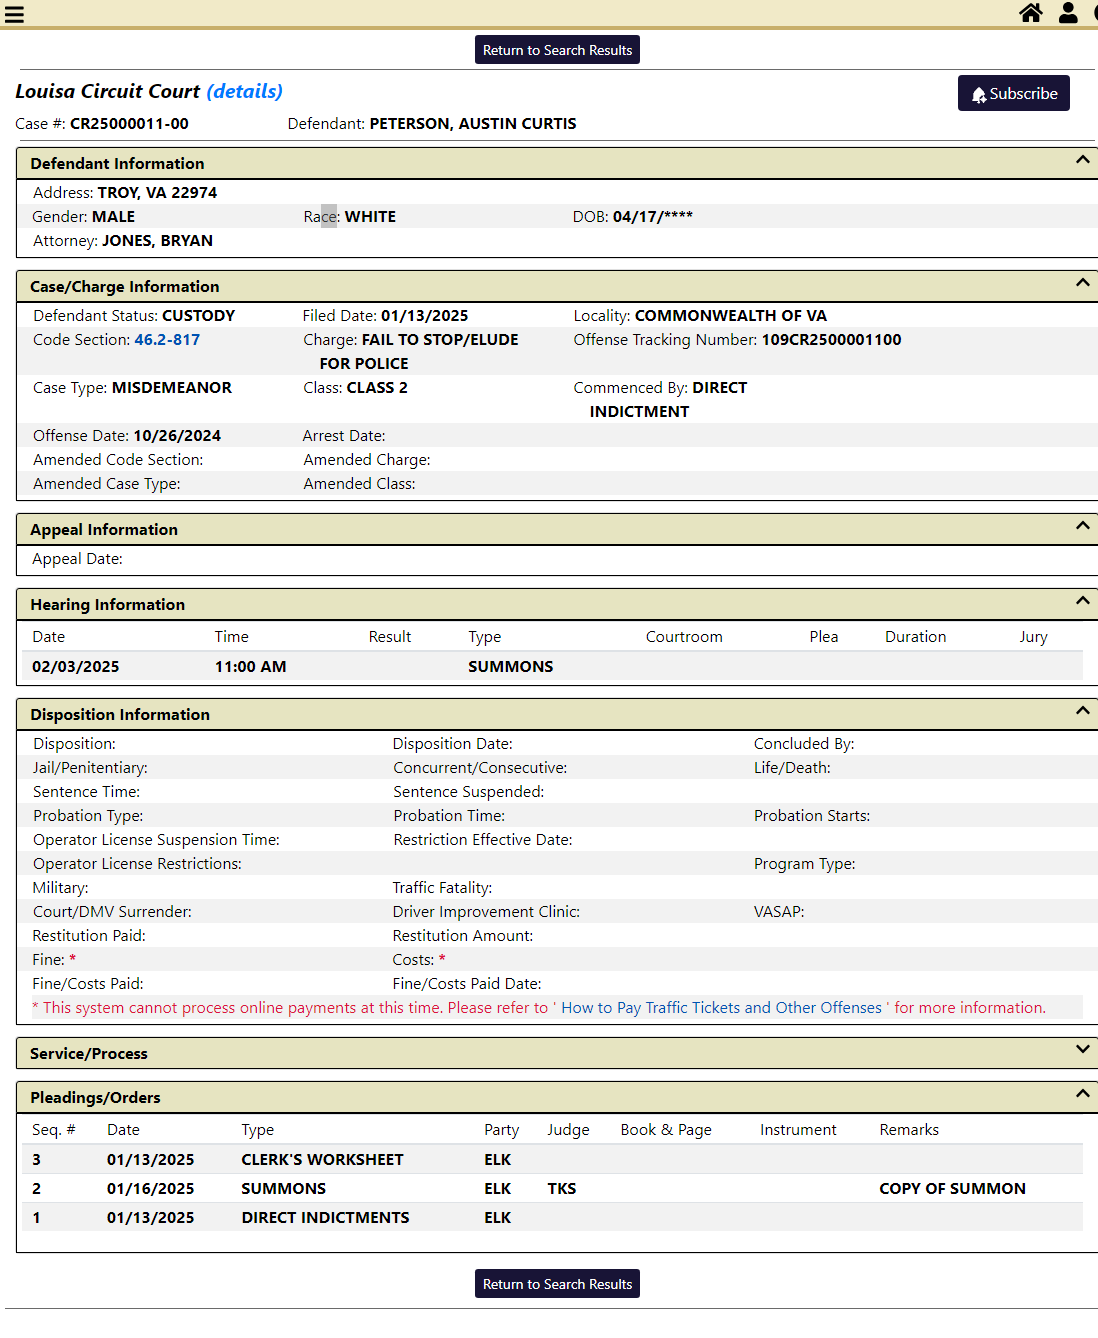Click offense tracking number 109CR2500001100

(x=832, y=340)
